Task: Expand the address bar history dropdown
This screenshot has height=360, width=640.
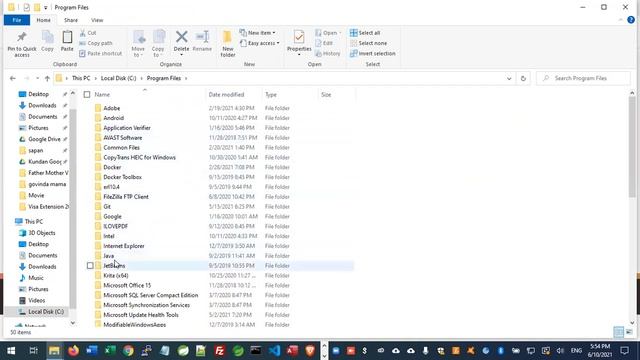Action: [x=509, y=78]
